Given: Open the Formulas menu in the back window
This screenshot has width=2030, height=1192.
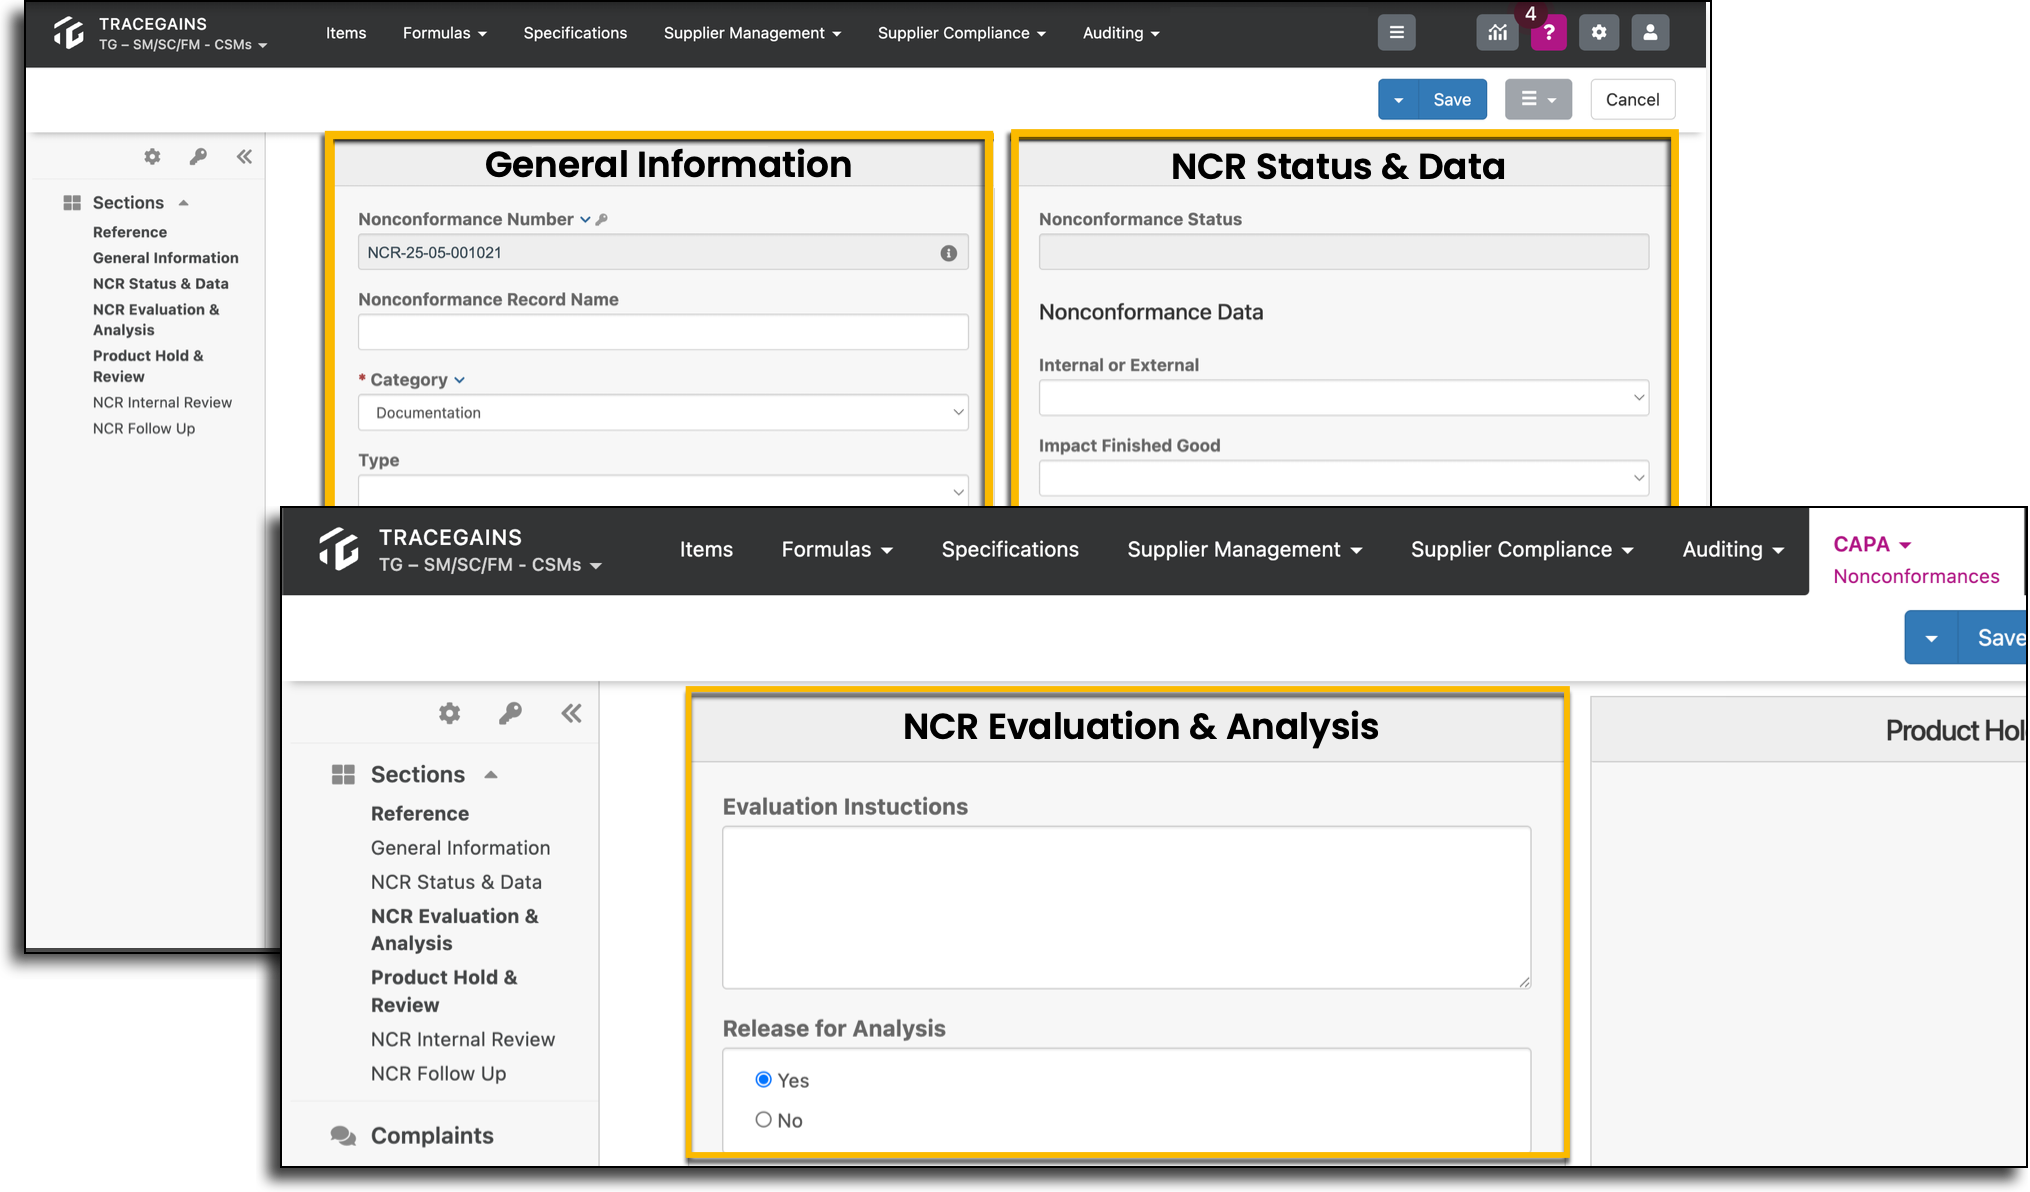Looking at the screenshot, I should [445, 33].
